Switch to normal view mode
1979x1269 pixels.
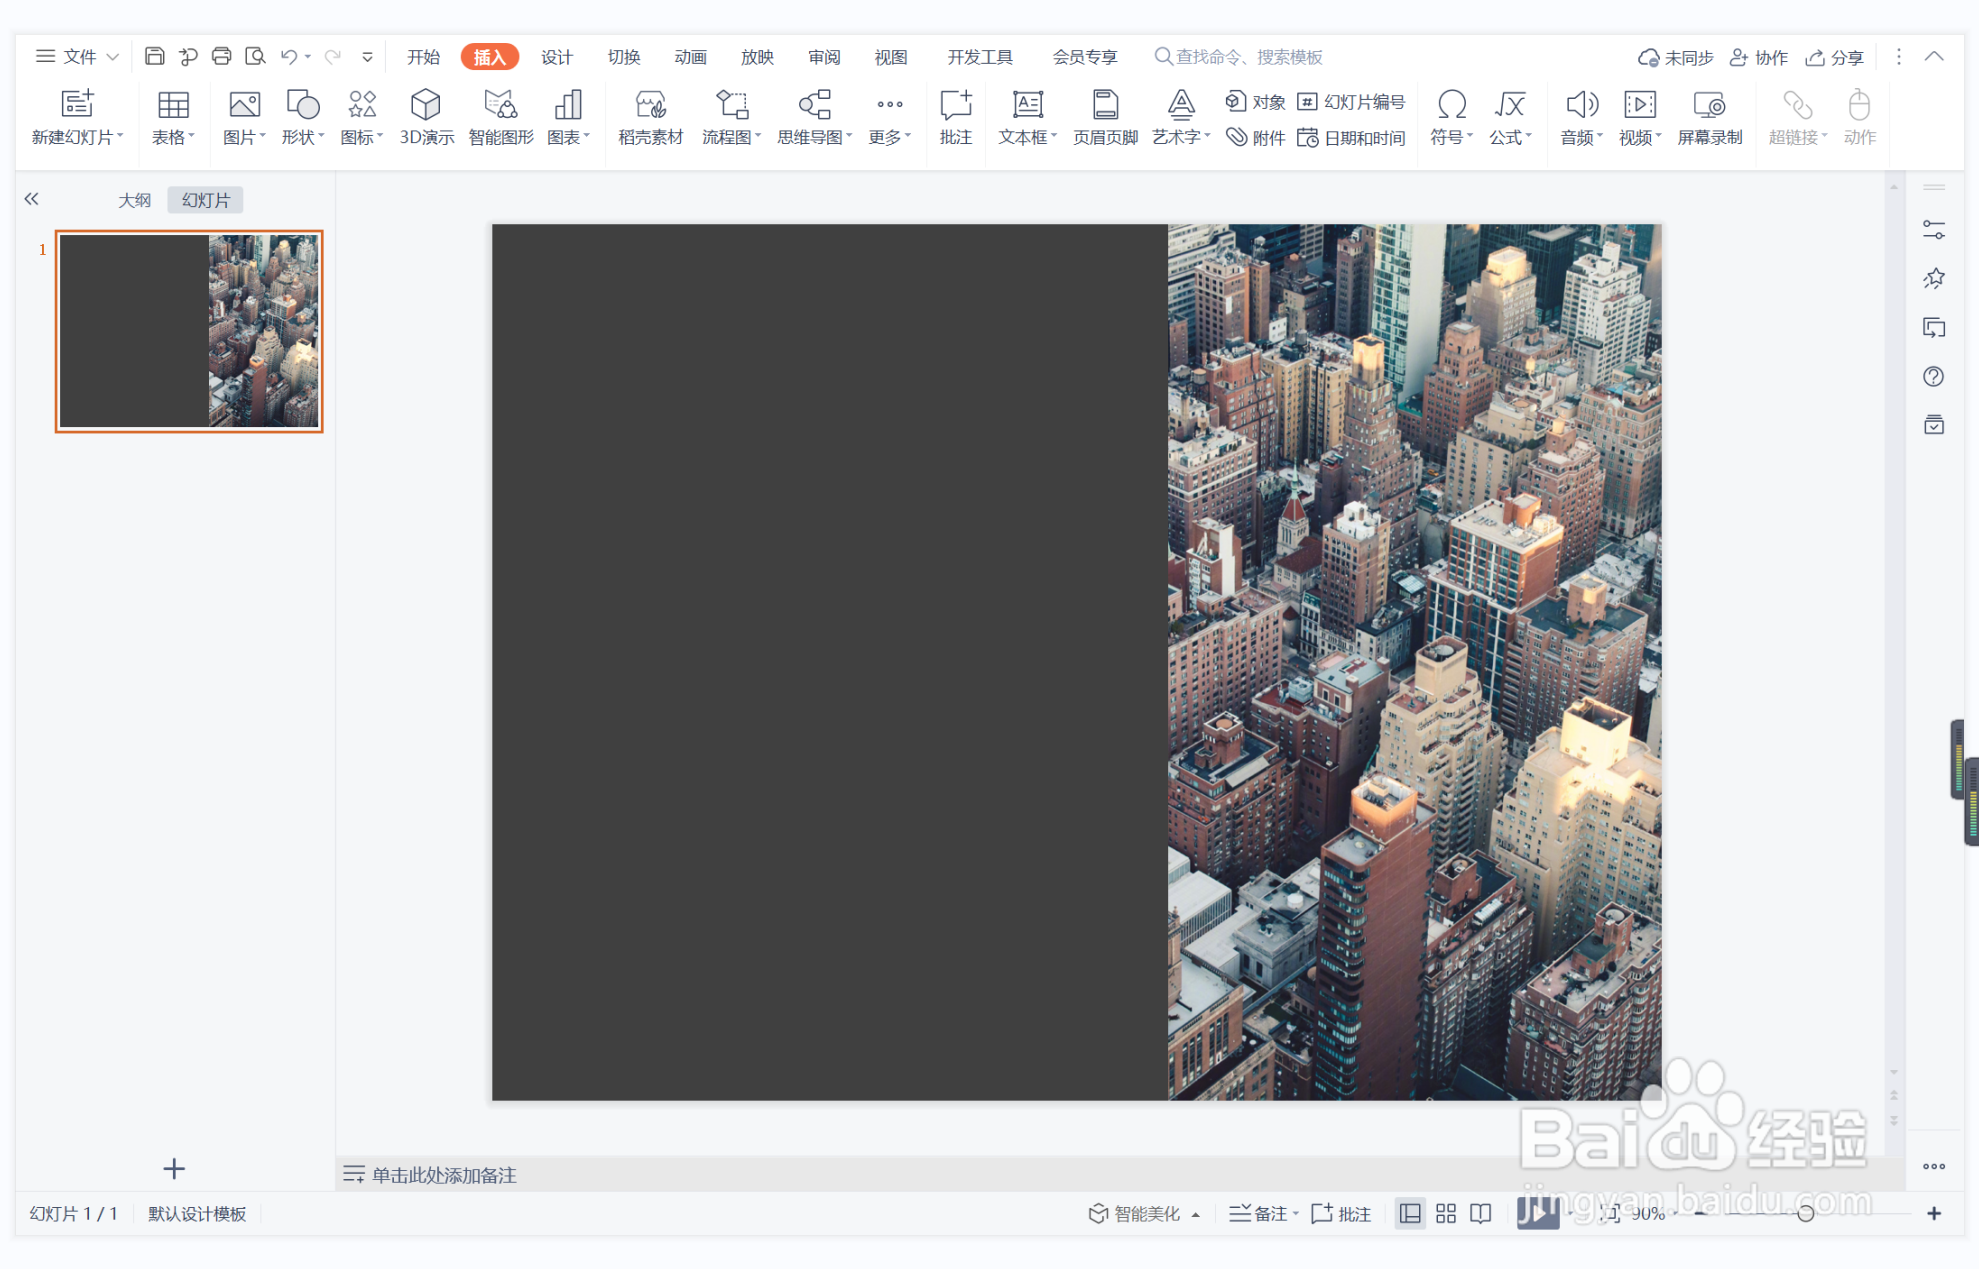(x=1410, y=1214)
